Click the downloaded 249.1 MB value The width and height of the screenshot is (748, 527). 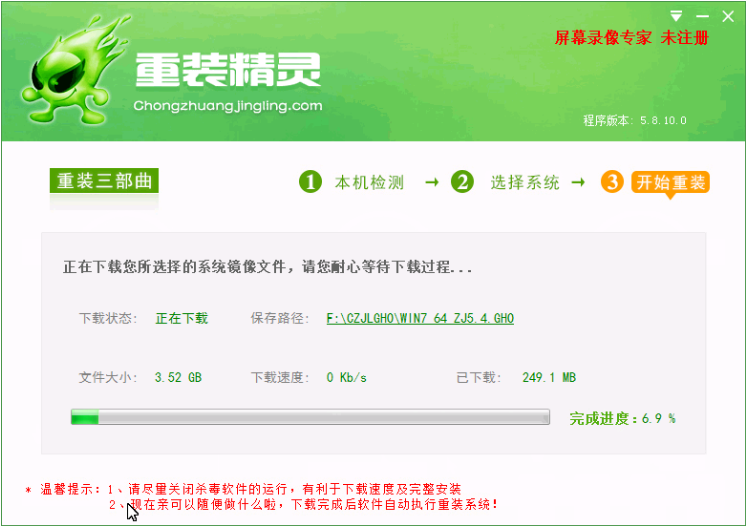549,377
